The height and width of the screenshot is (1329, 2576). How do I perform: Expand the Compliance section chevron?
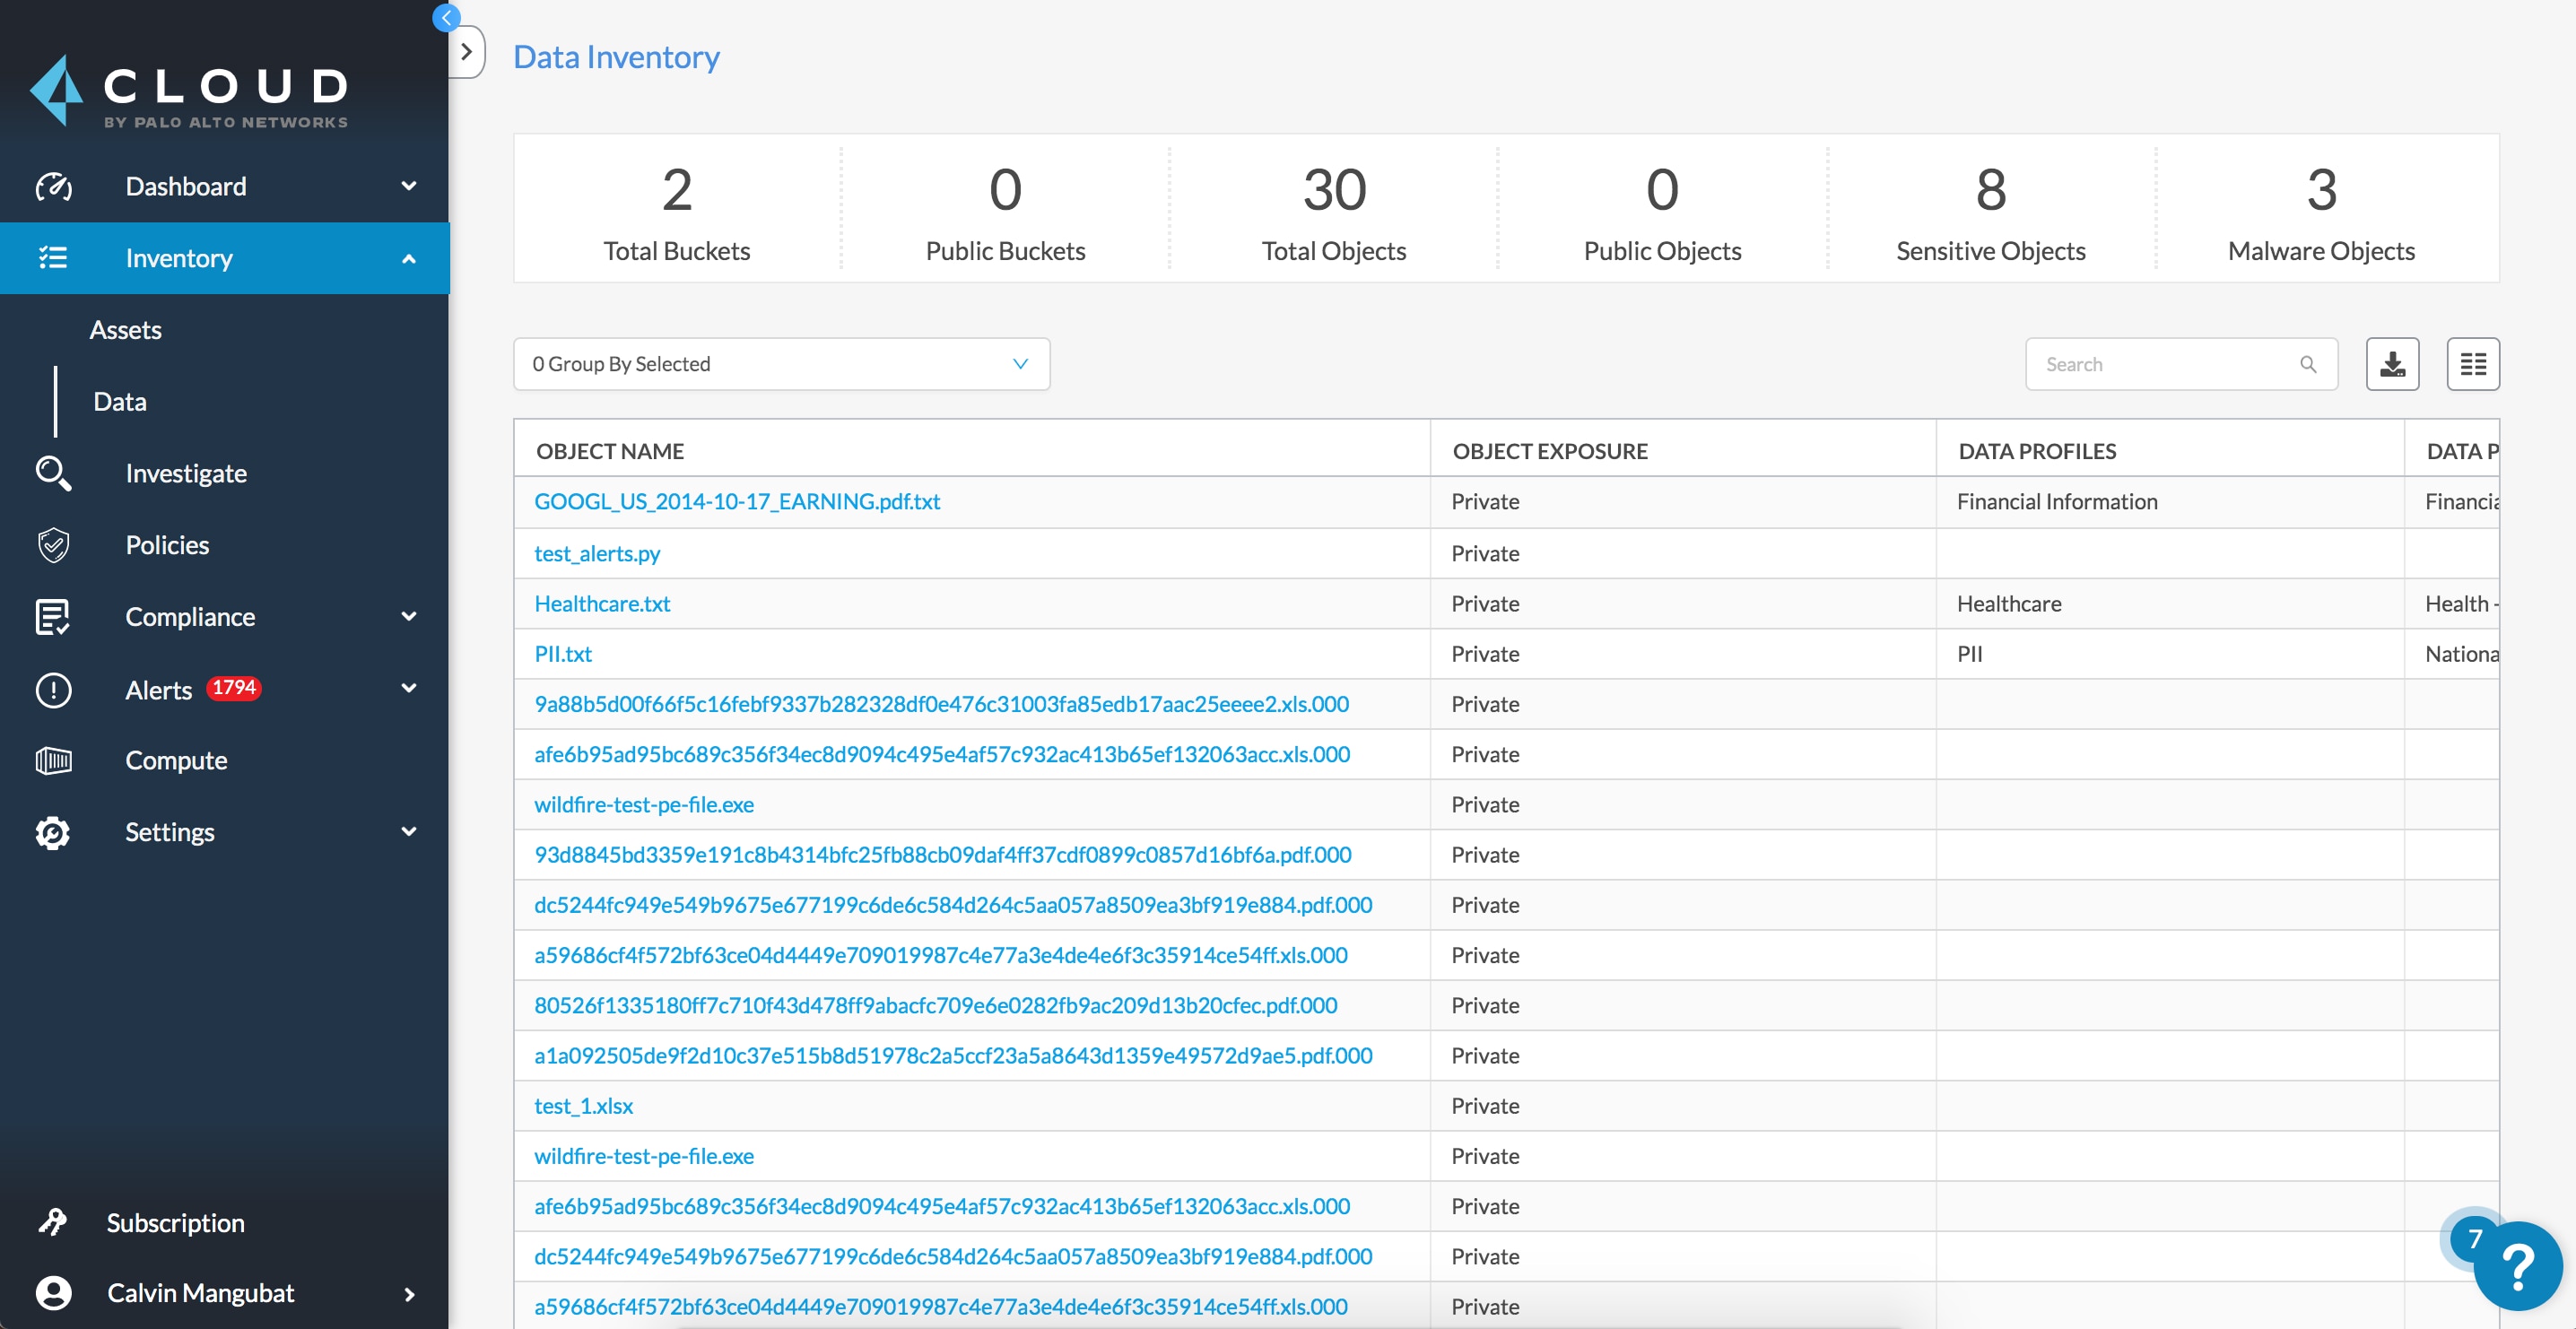pos(409,617)
